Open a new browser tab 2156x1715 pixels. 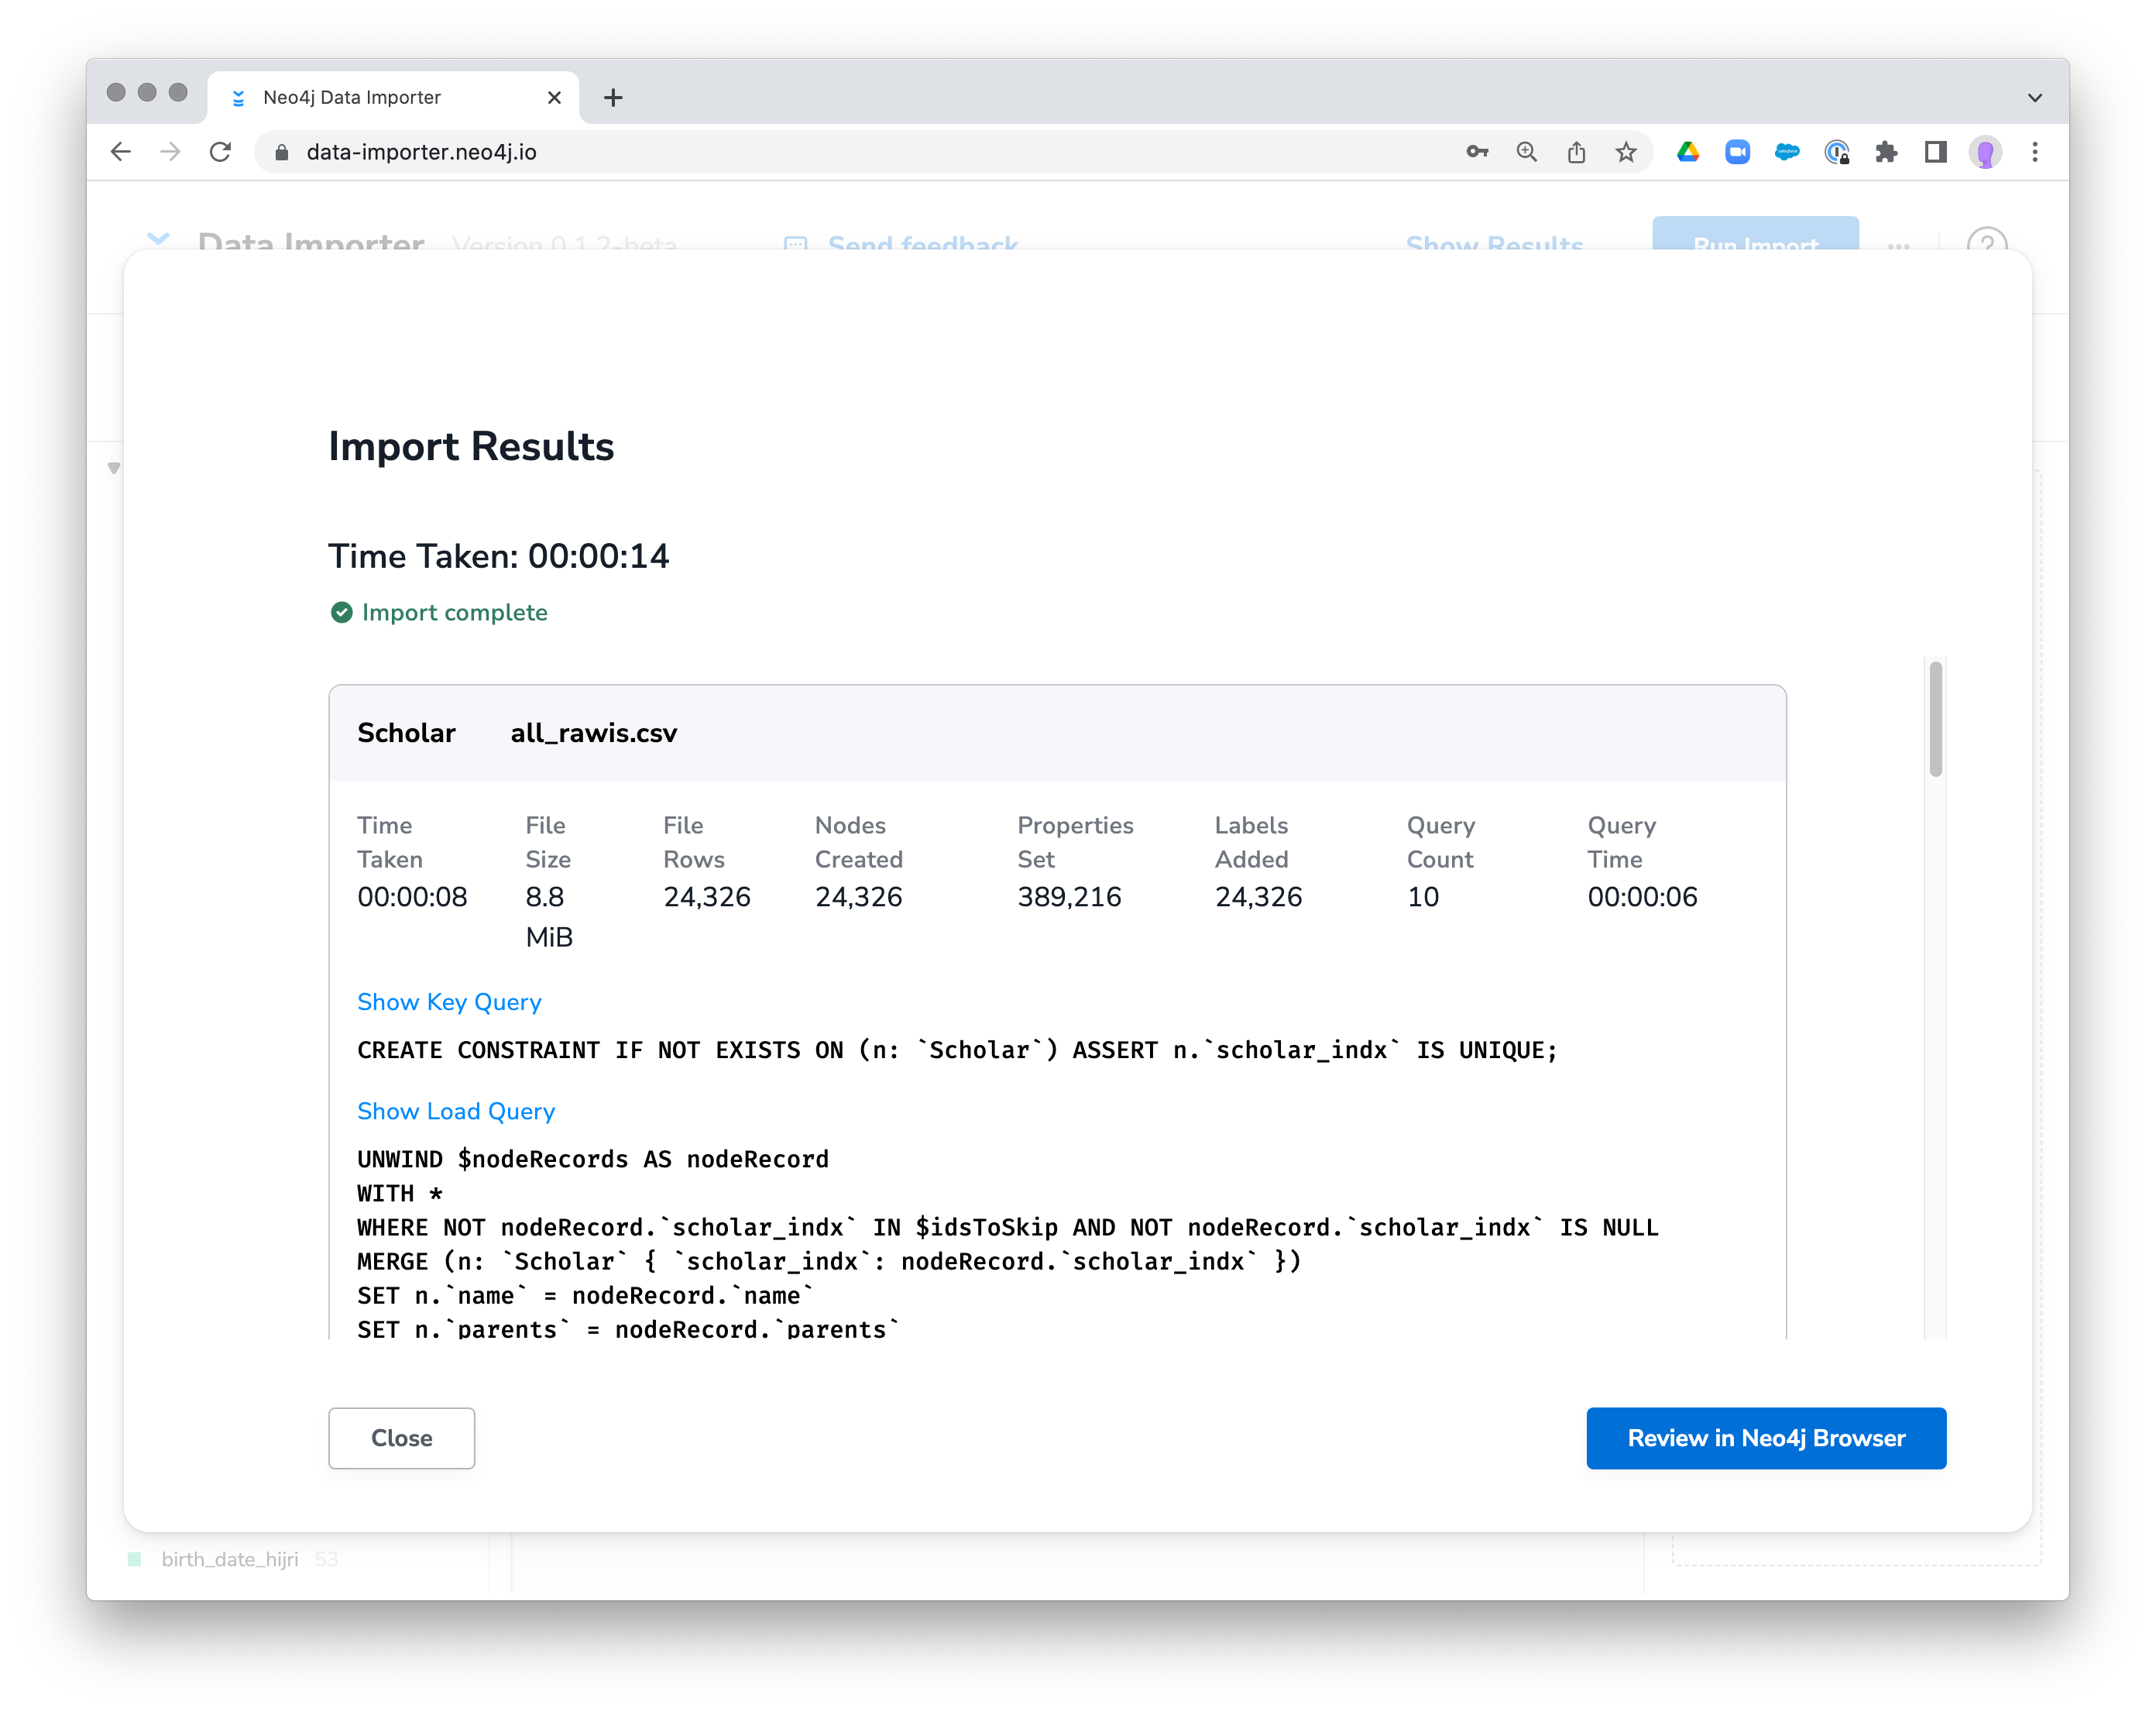tap(613, 98)
